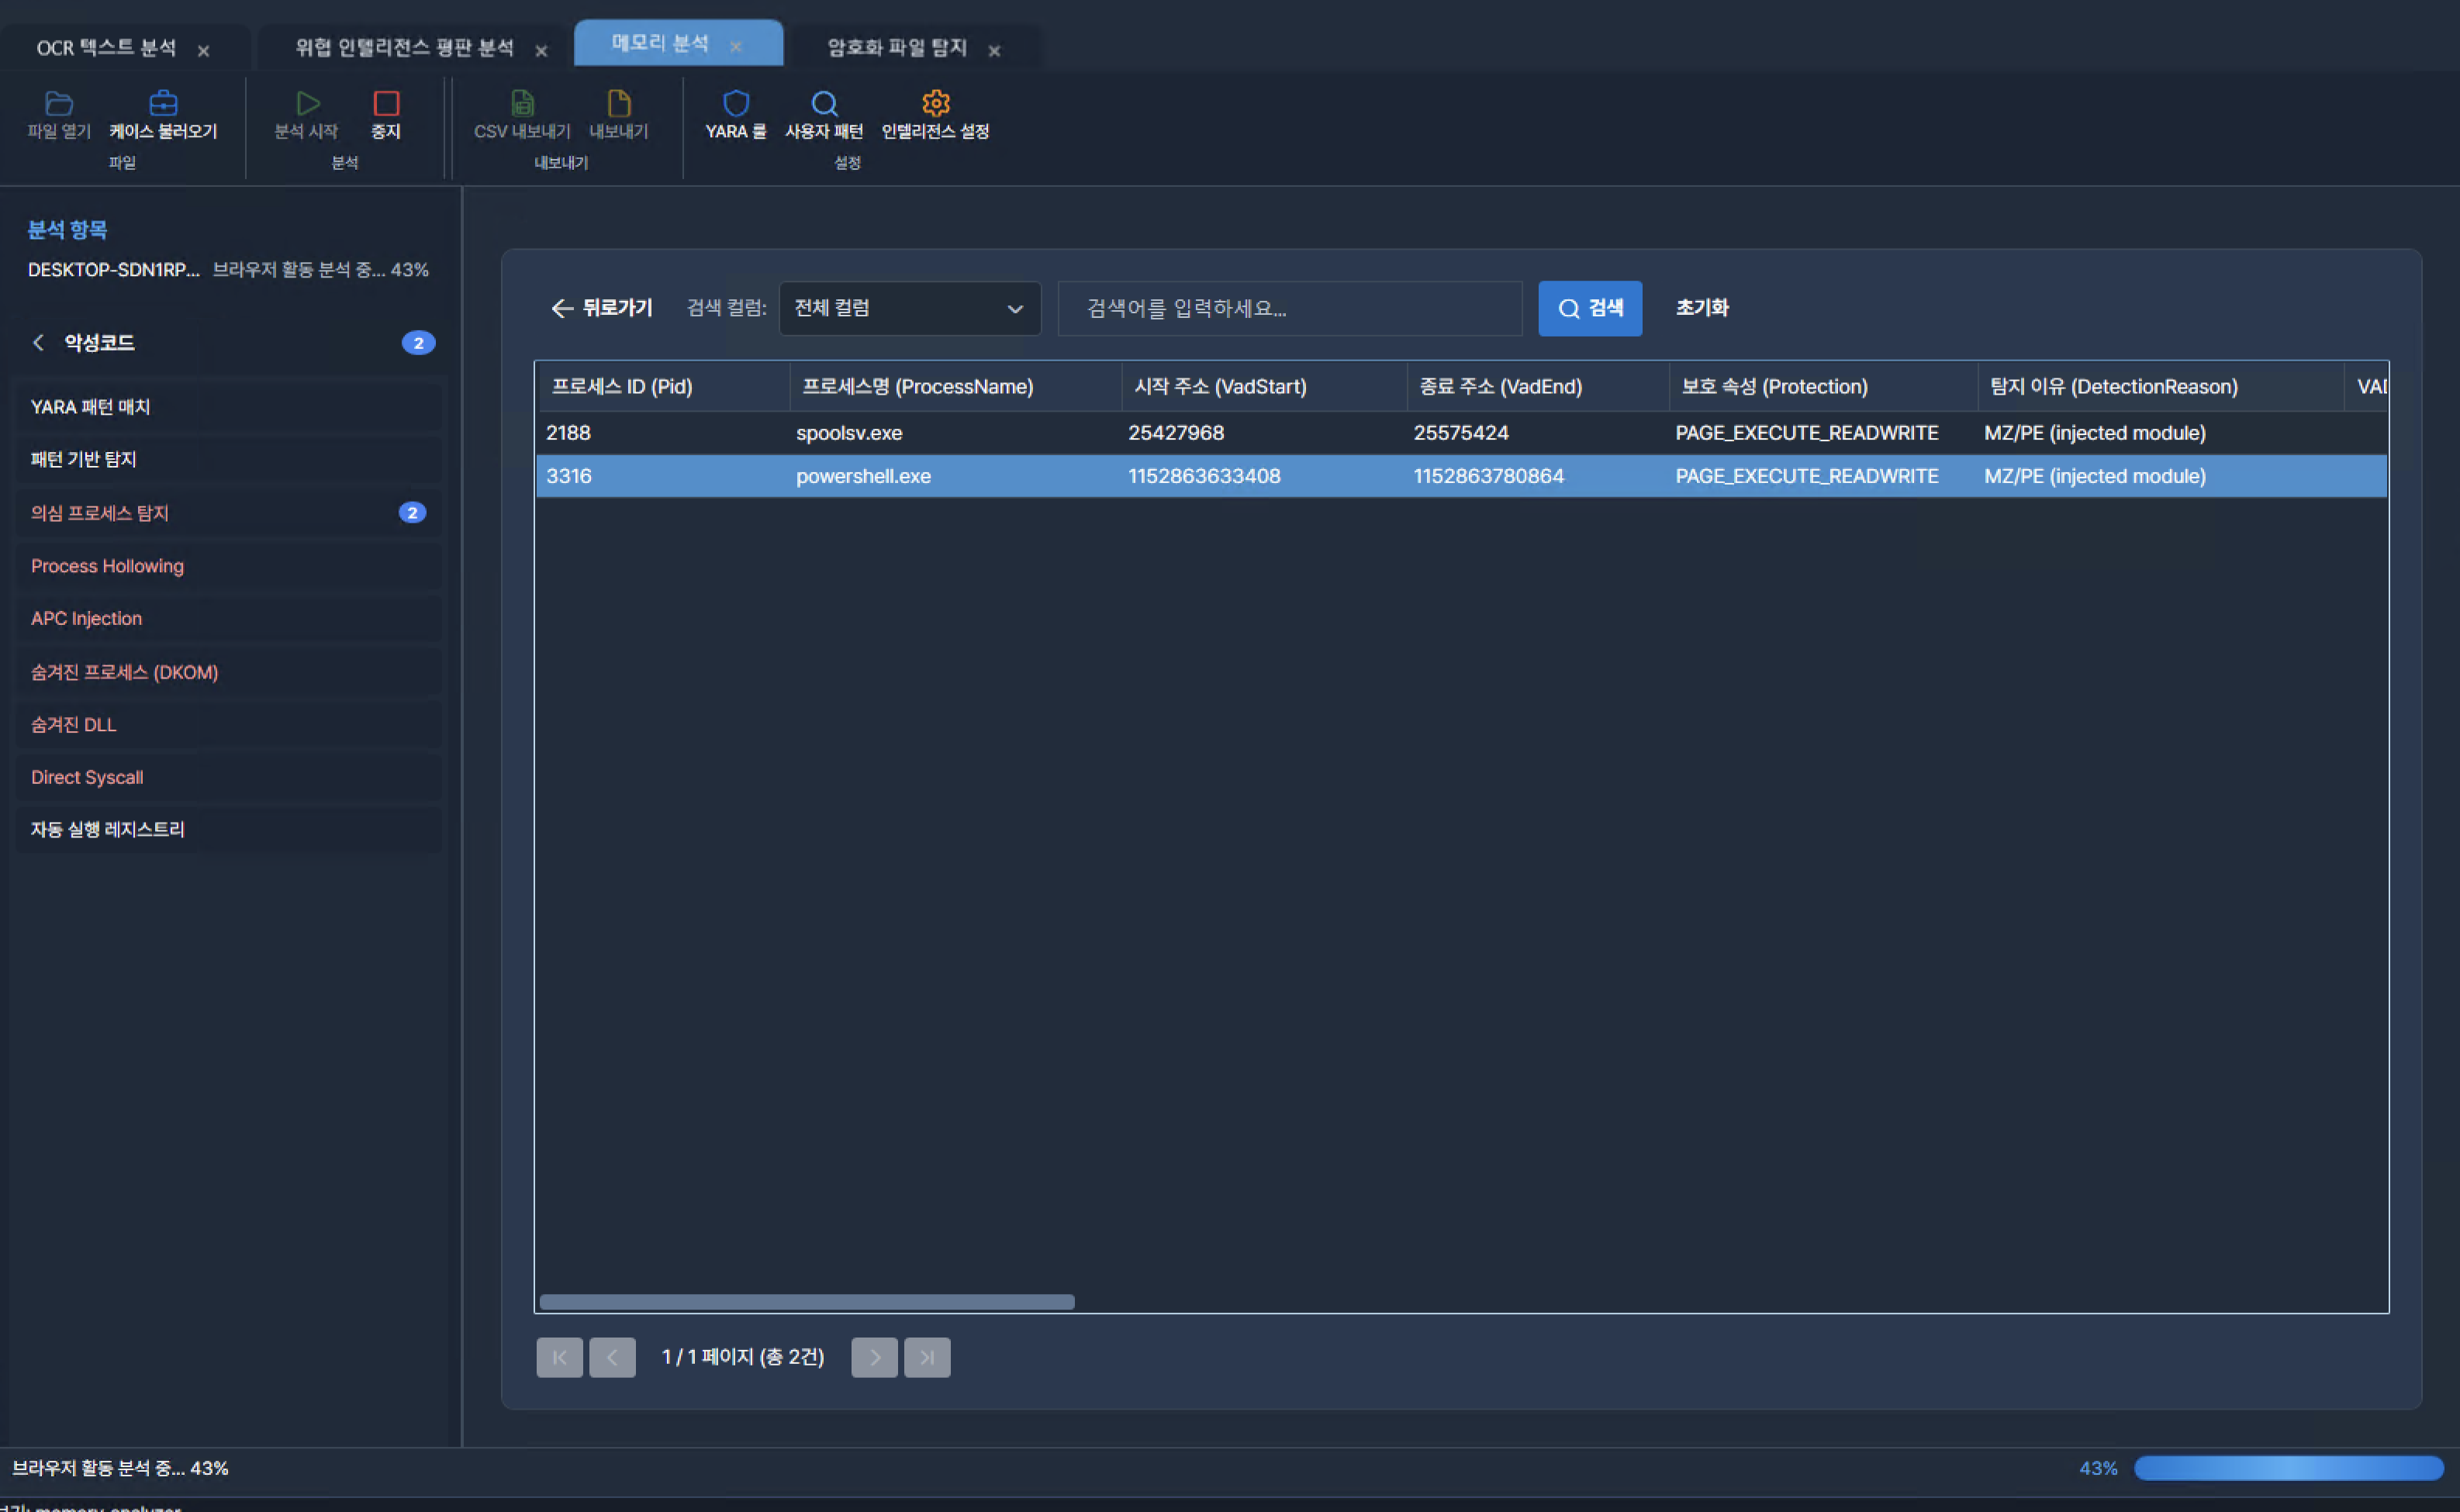Open APC Injection item

point(228,618)
